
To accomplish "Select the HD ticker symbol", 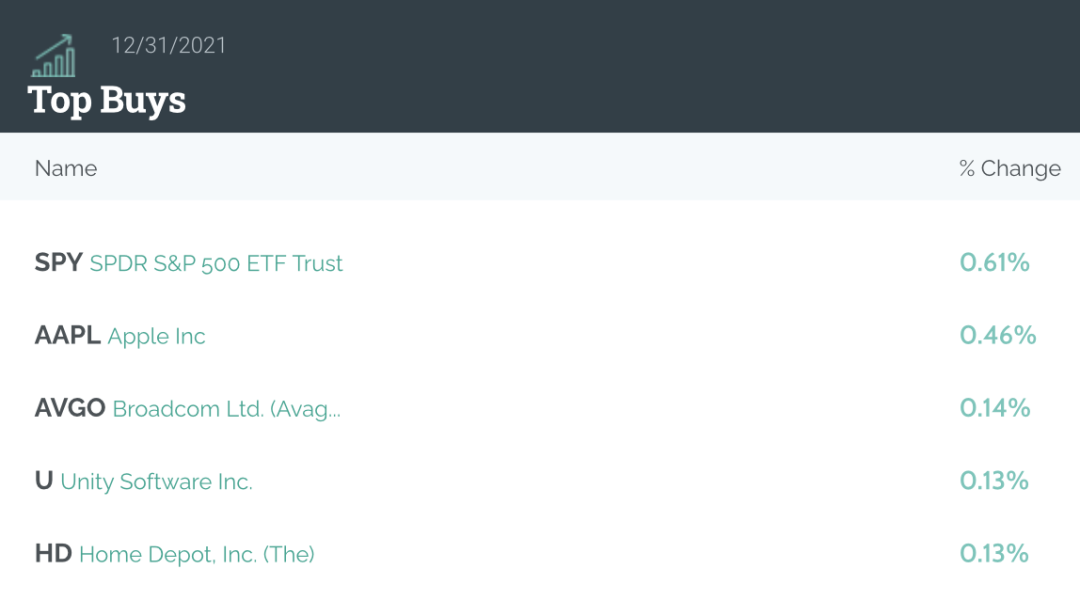I will tap(53, 553).
